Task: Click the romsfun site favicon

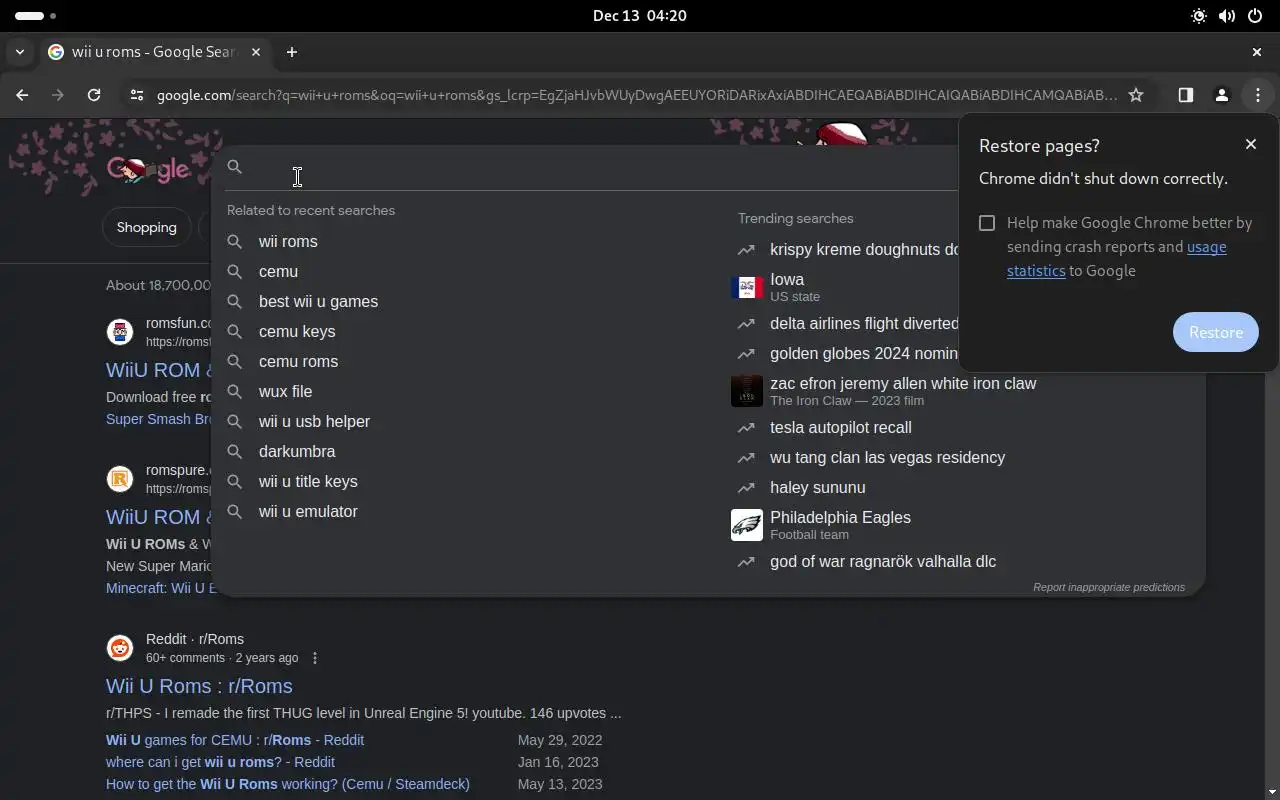Action: tap(120, 332)
